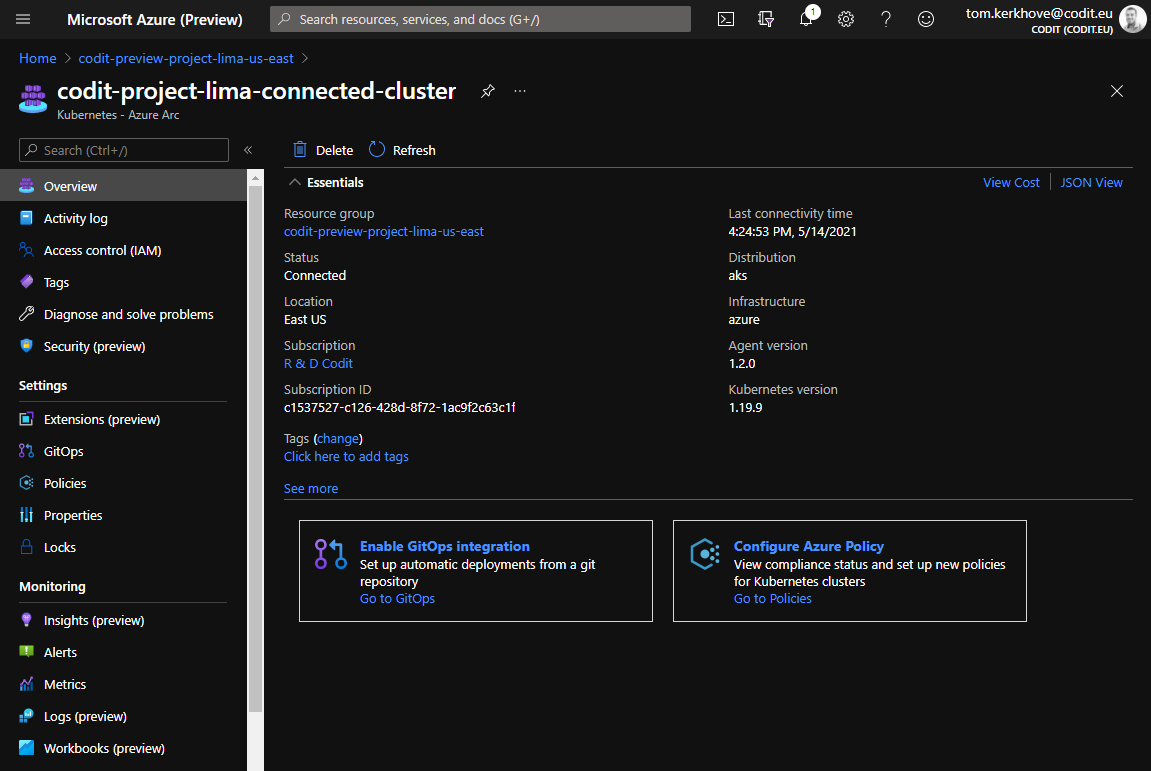Click the Refresh button
Screen dimensions: 1151x771
tap(402, 150)
